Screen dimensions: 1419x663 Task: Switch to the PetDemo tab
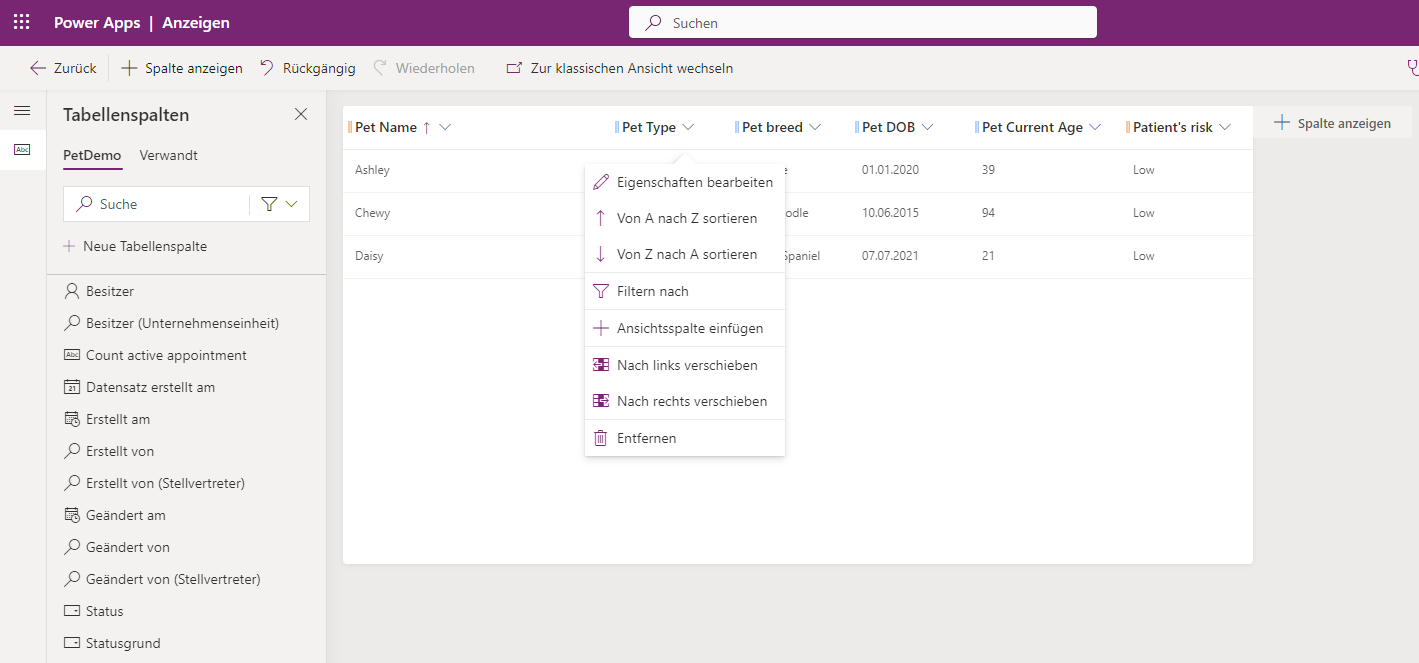click(x=92, y=155)
